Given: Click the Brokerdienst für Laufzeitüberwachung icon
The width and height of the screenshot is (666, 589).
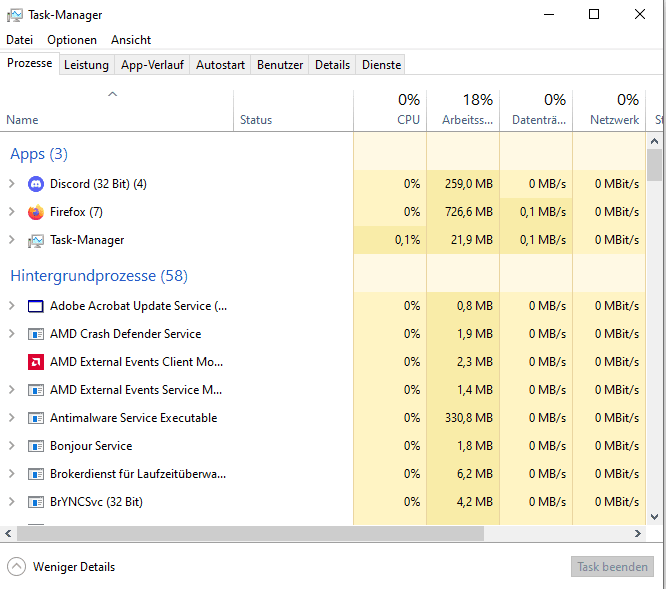Looking at the screenshot, I should (36, 474).
